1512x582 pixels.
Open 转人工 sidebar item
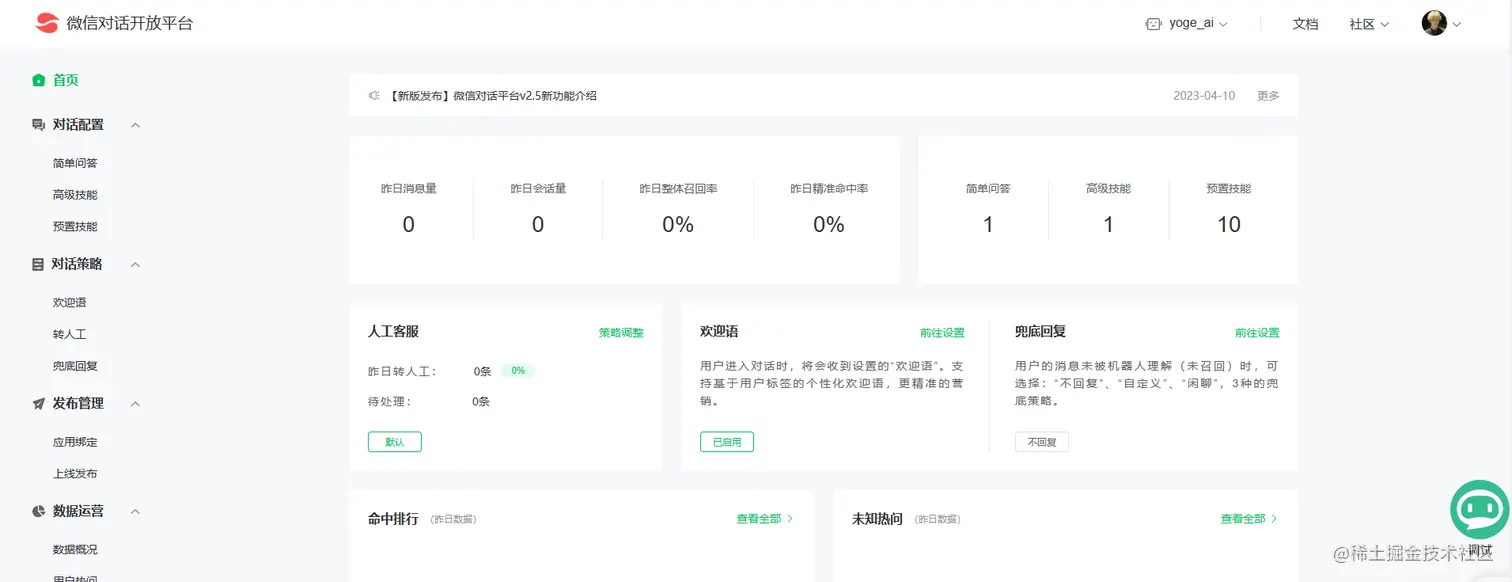[69, 334]
